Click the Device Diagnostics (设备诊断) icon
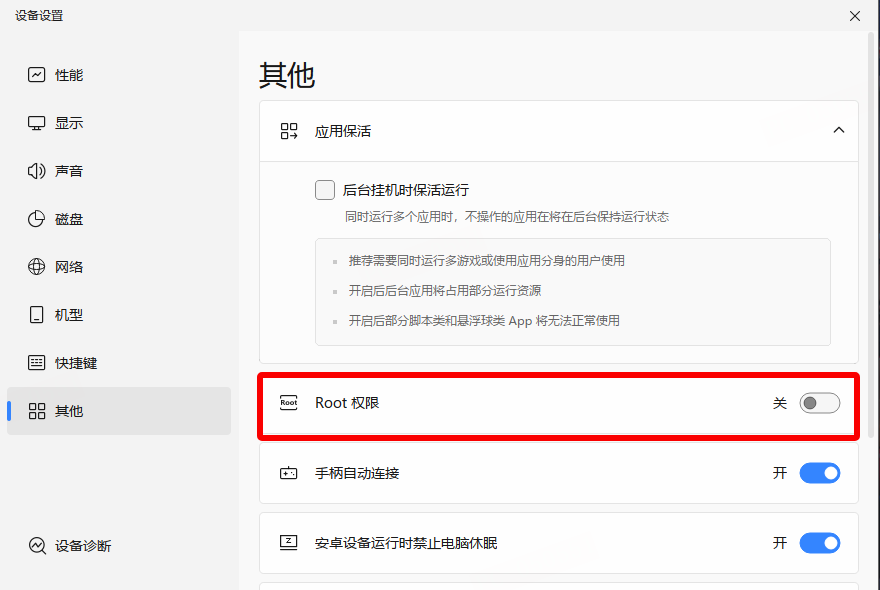 (x=37, y=546)
